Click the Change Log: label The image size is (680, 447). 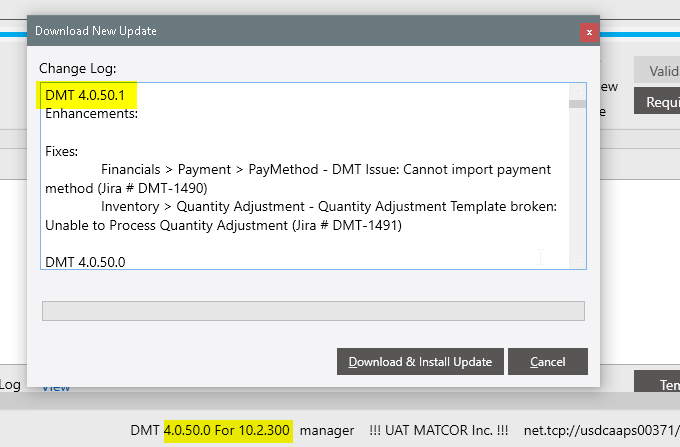[78, 69]
